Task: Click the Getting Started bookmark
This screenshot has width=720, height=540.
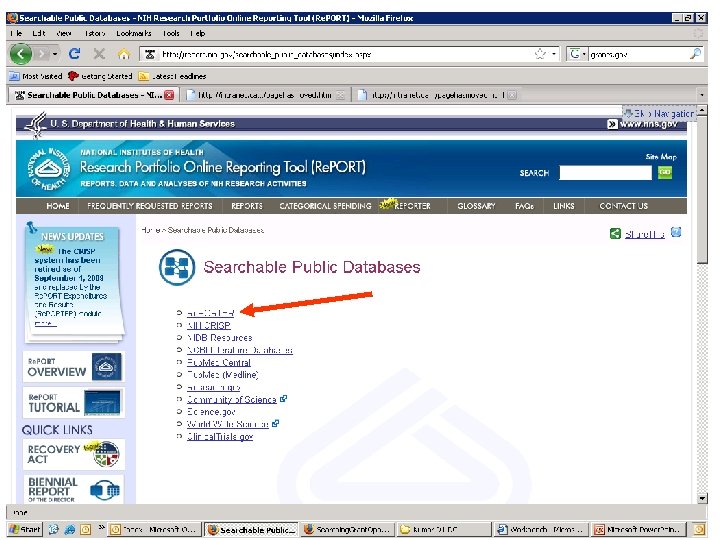Action: [x=100, y=76]
